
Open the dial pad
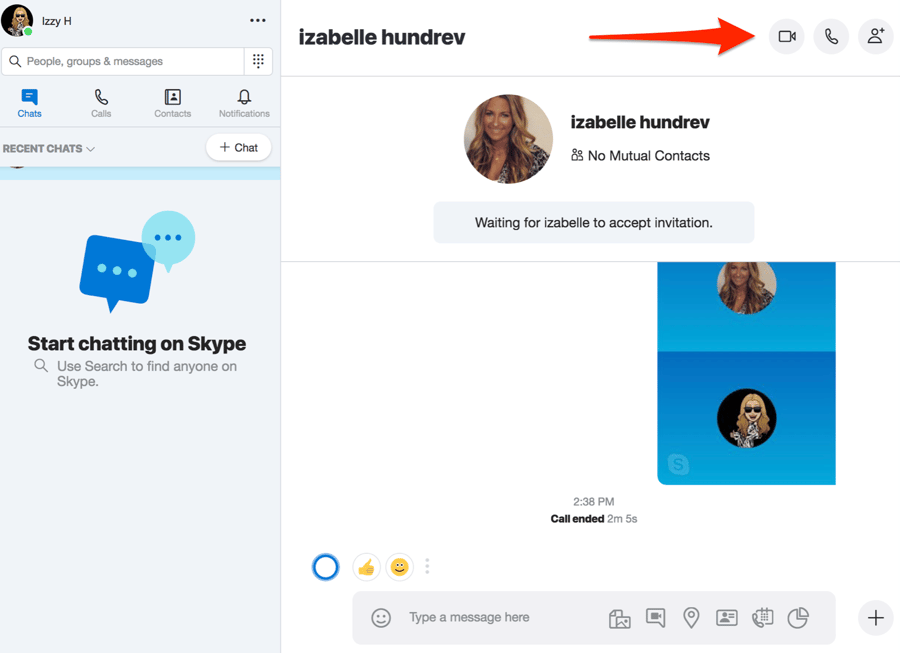pos(258,61)
